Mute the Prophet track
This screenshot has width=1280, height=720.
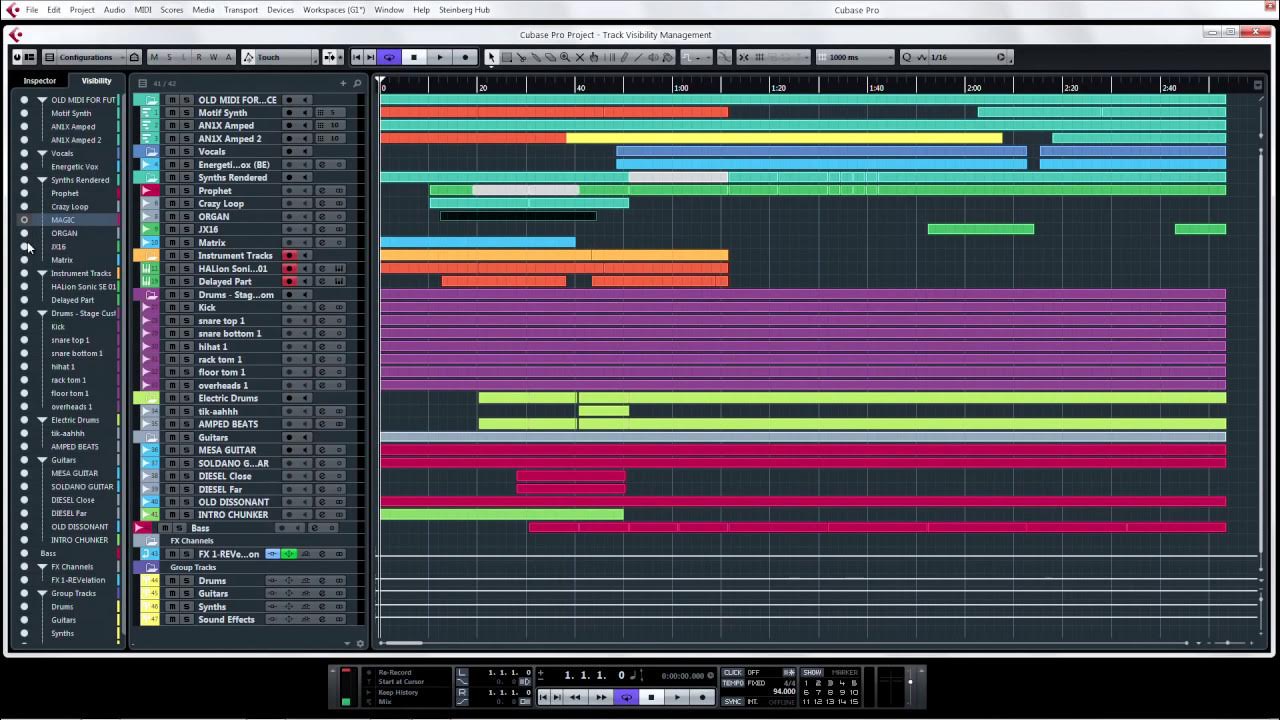171,191
